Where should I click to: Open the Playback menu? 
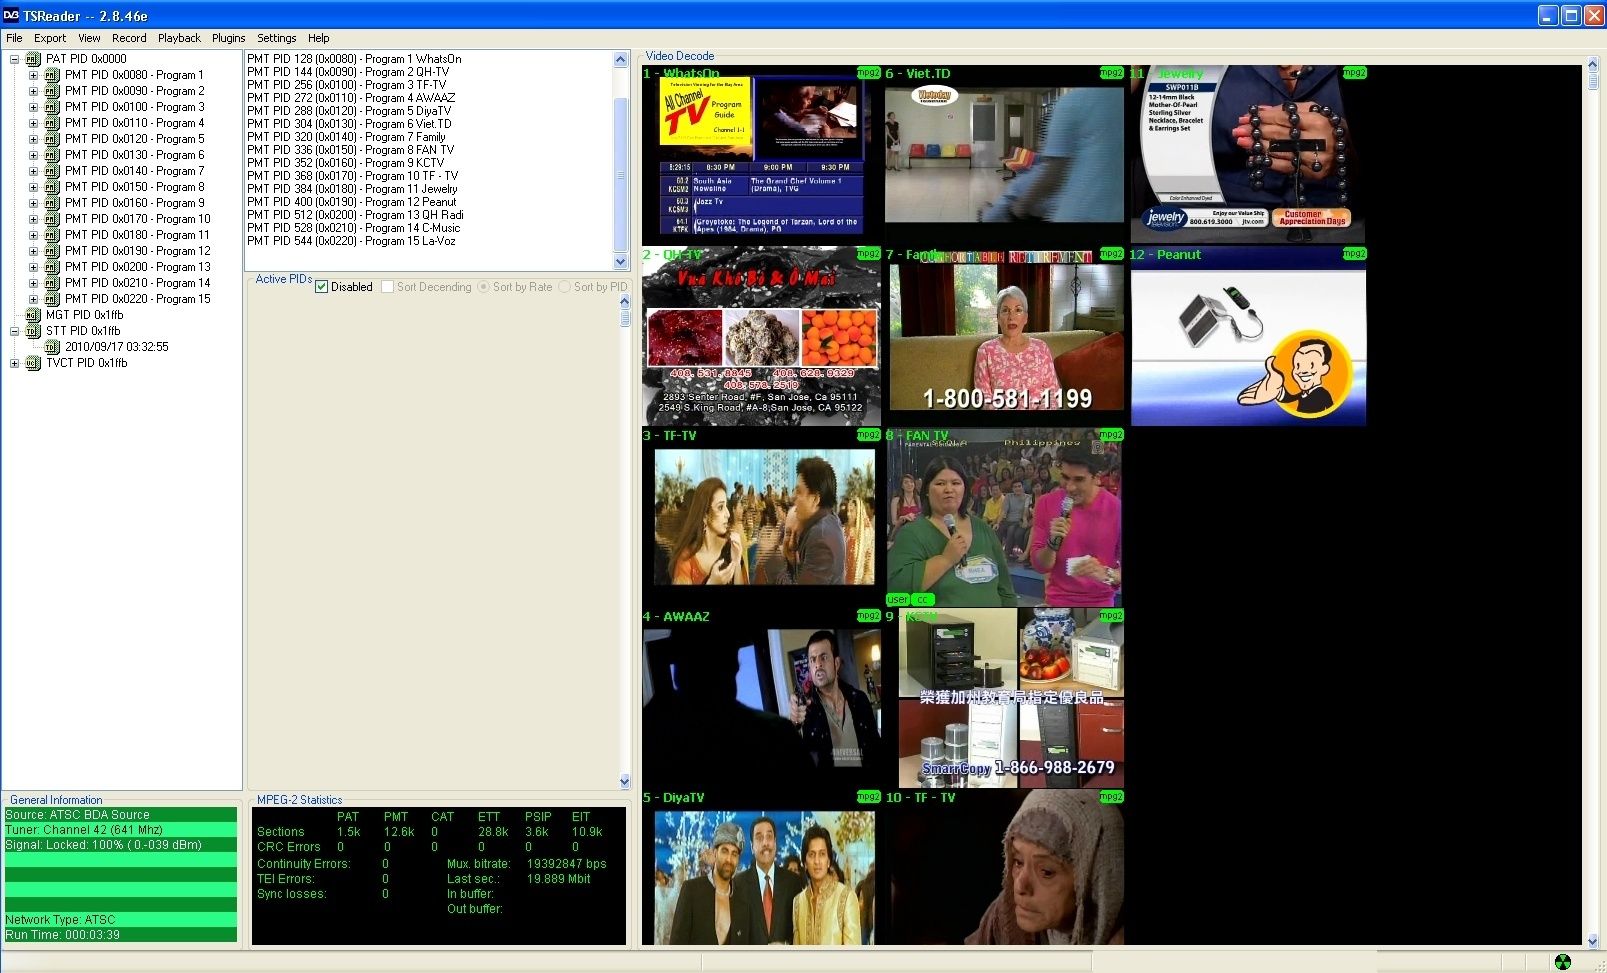coord(179,38)
